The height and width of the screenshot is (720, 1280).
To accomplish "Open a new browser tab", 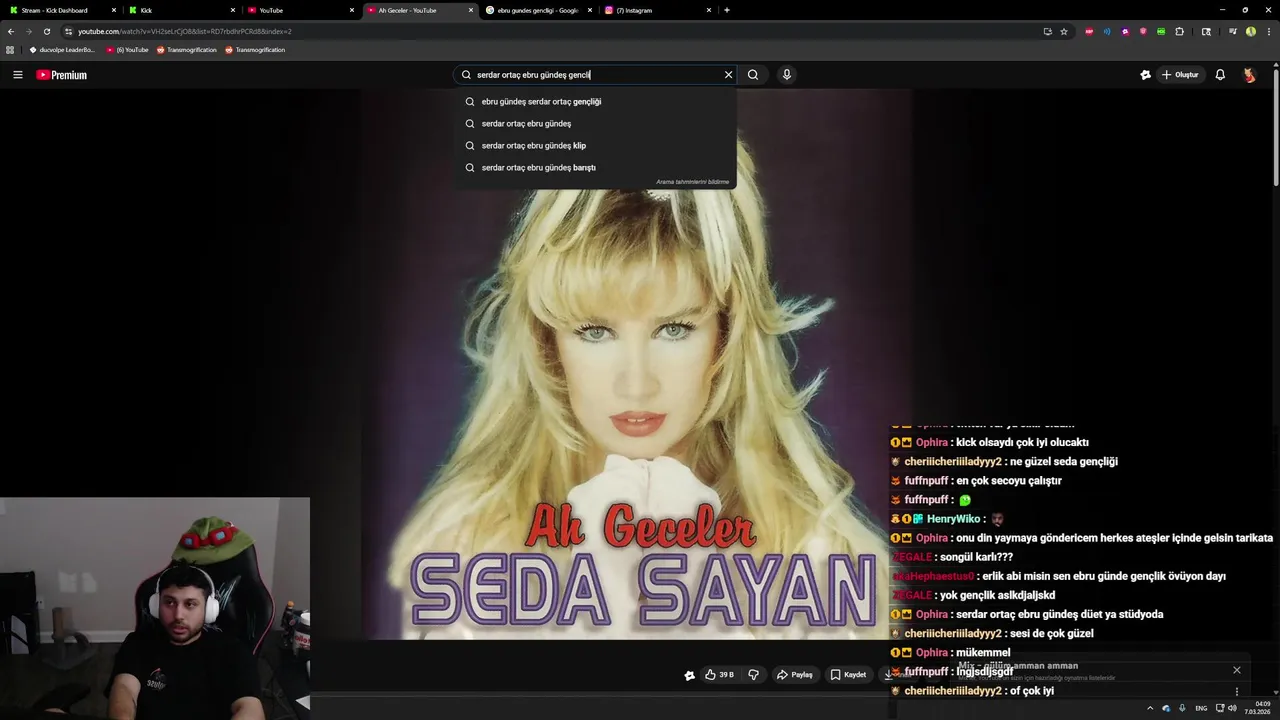I will (727, 10).
